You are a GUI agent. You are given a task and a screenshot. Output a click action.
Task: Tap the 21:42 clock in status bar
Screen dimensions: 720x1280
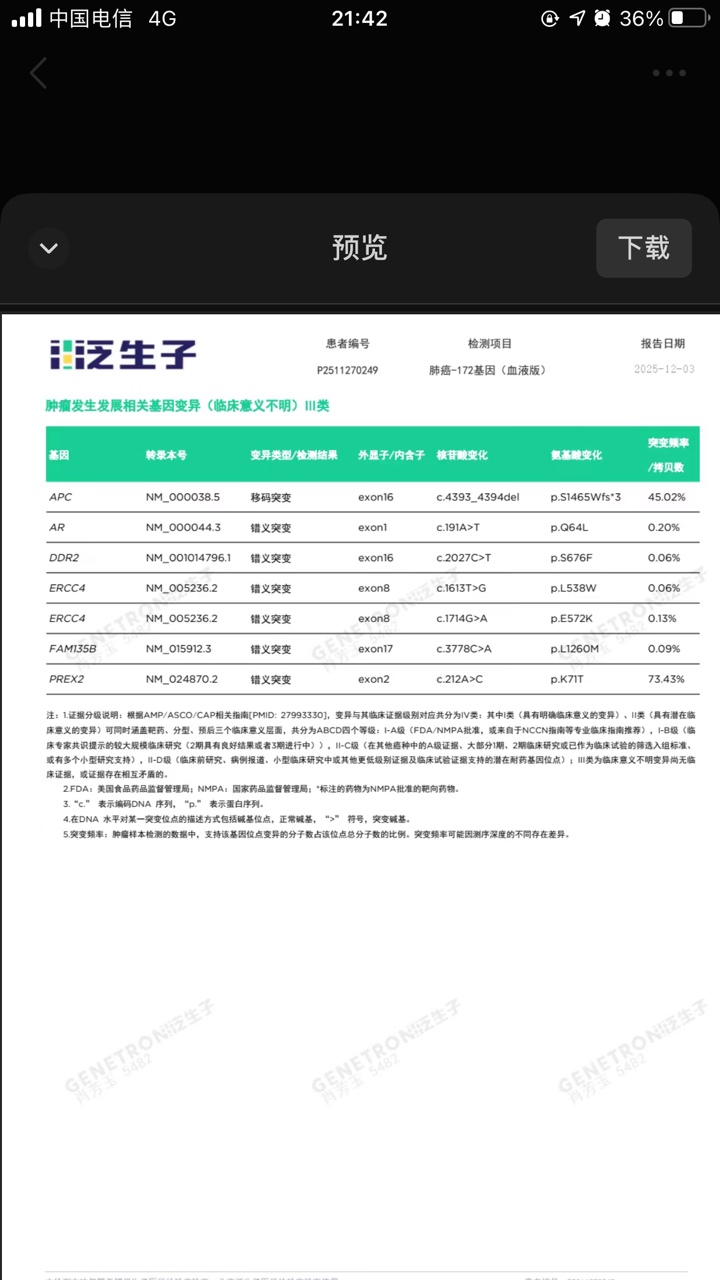[358, 18]
